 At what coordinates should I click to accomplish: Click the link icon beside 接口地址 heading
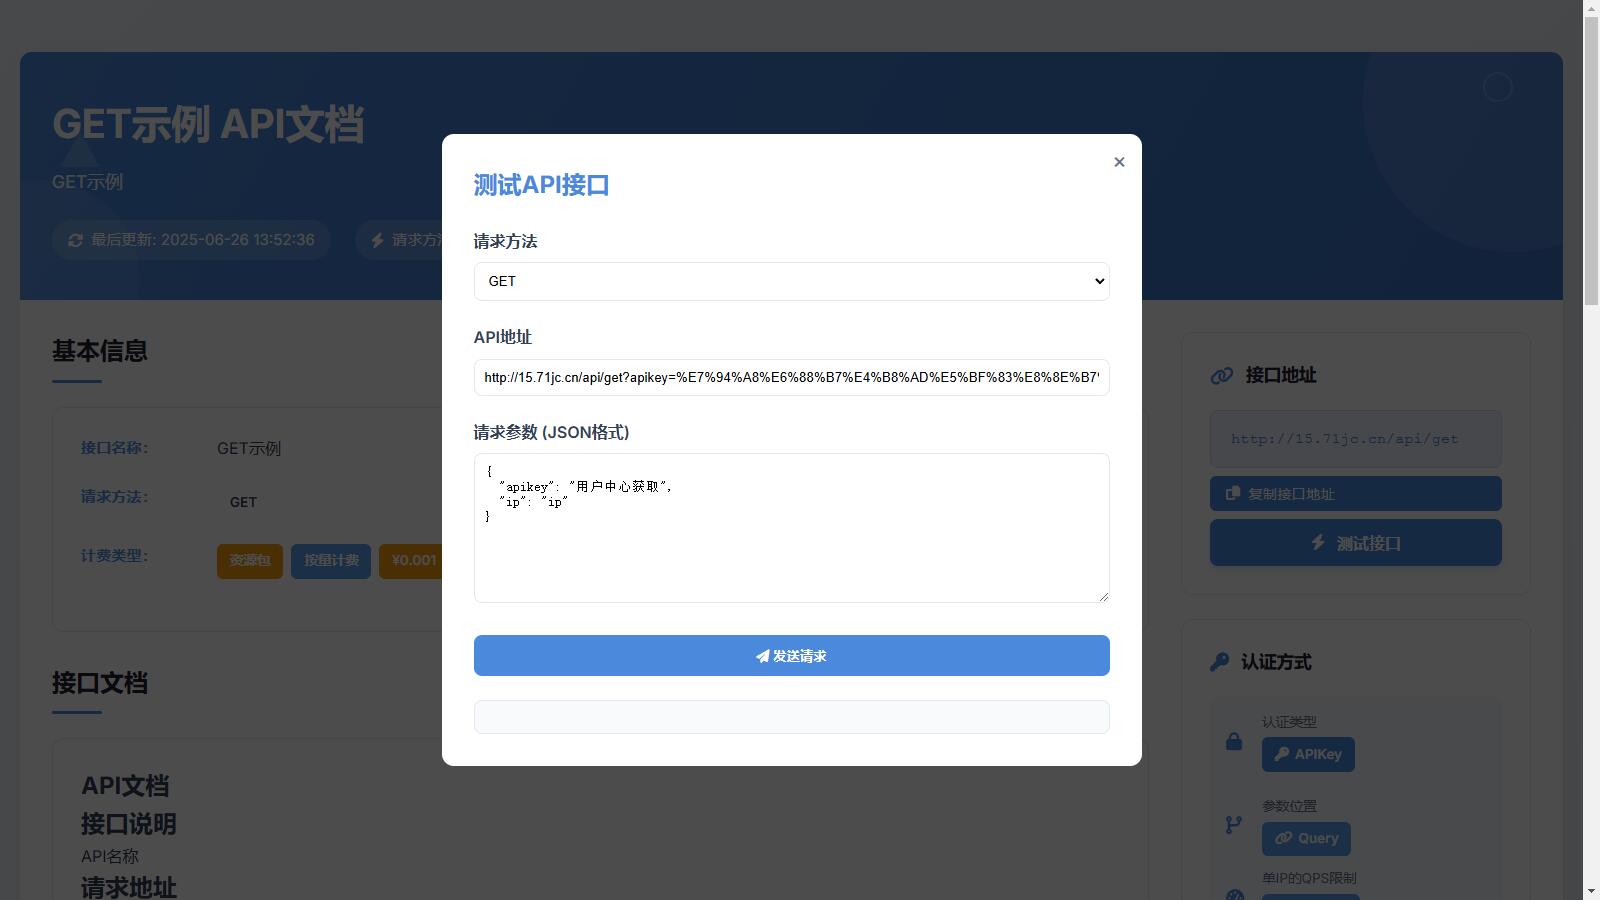(1220, 376)
